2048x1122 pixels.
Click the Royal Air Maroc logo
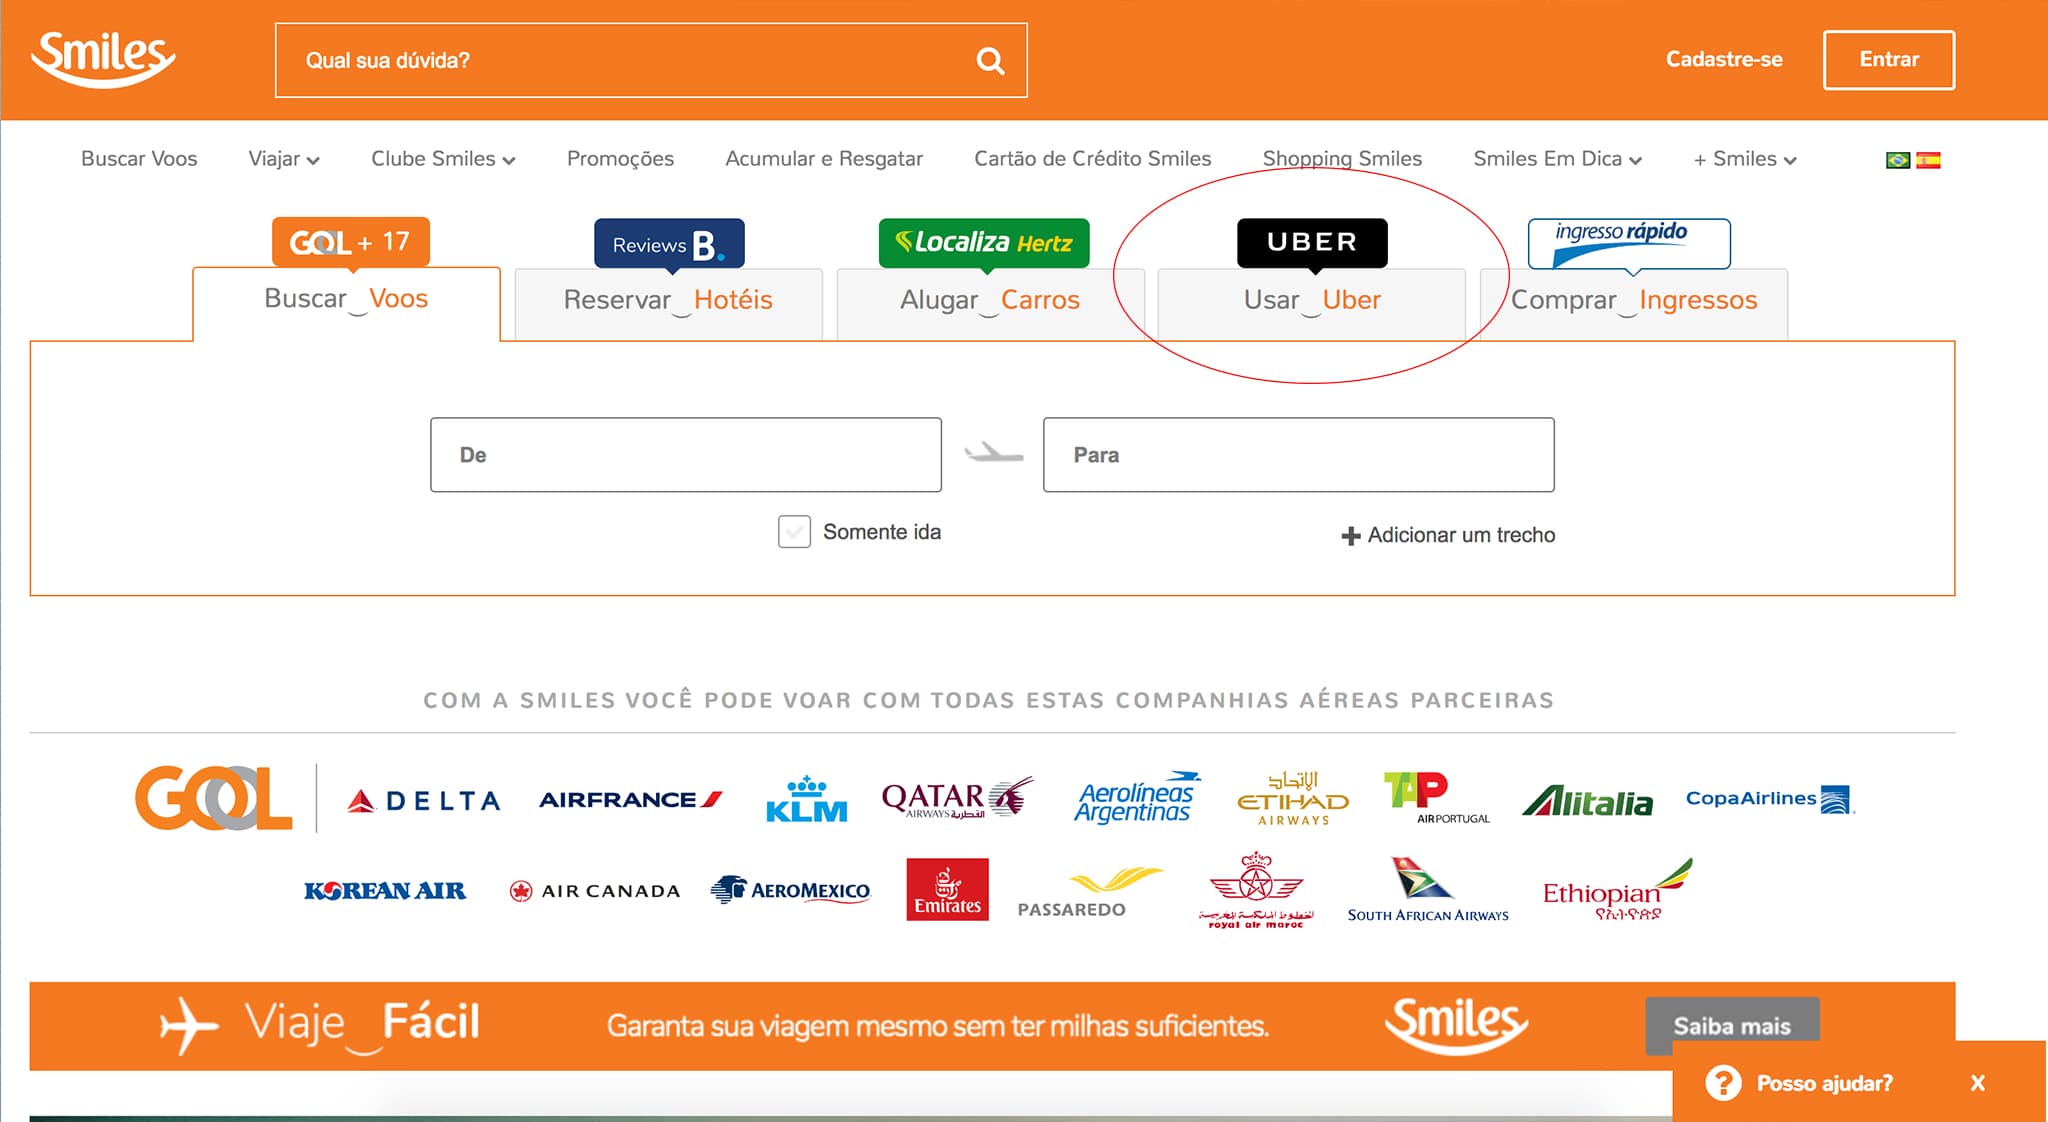point(1256,890)
